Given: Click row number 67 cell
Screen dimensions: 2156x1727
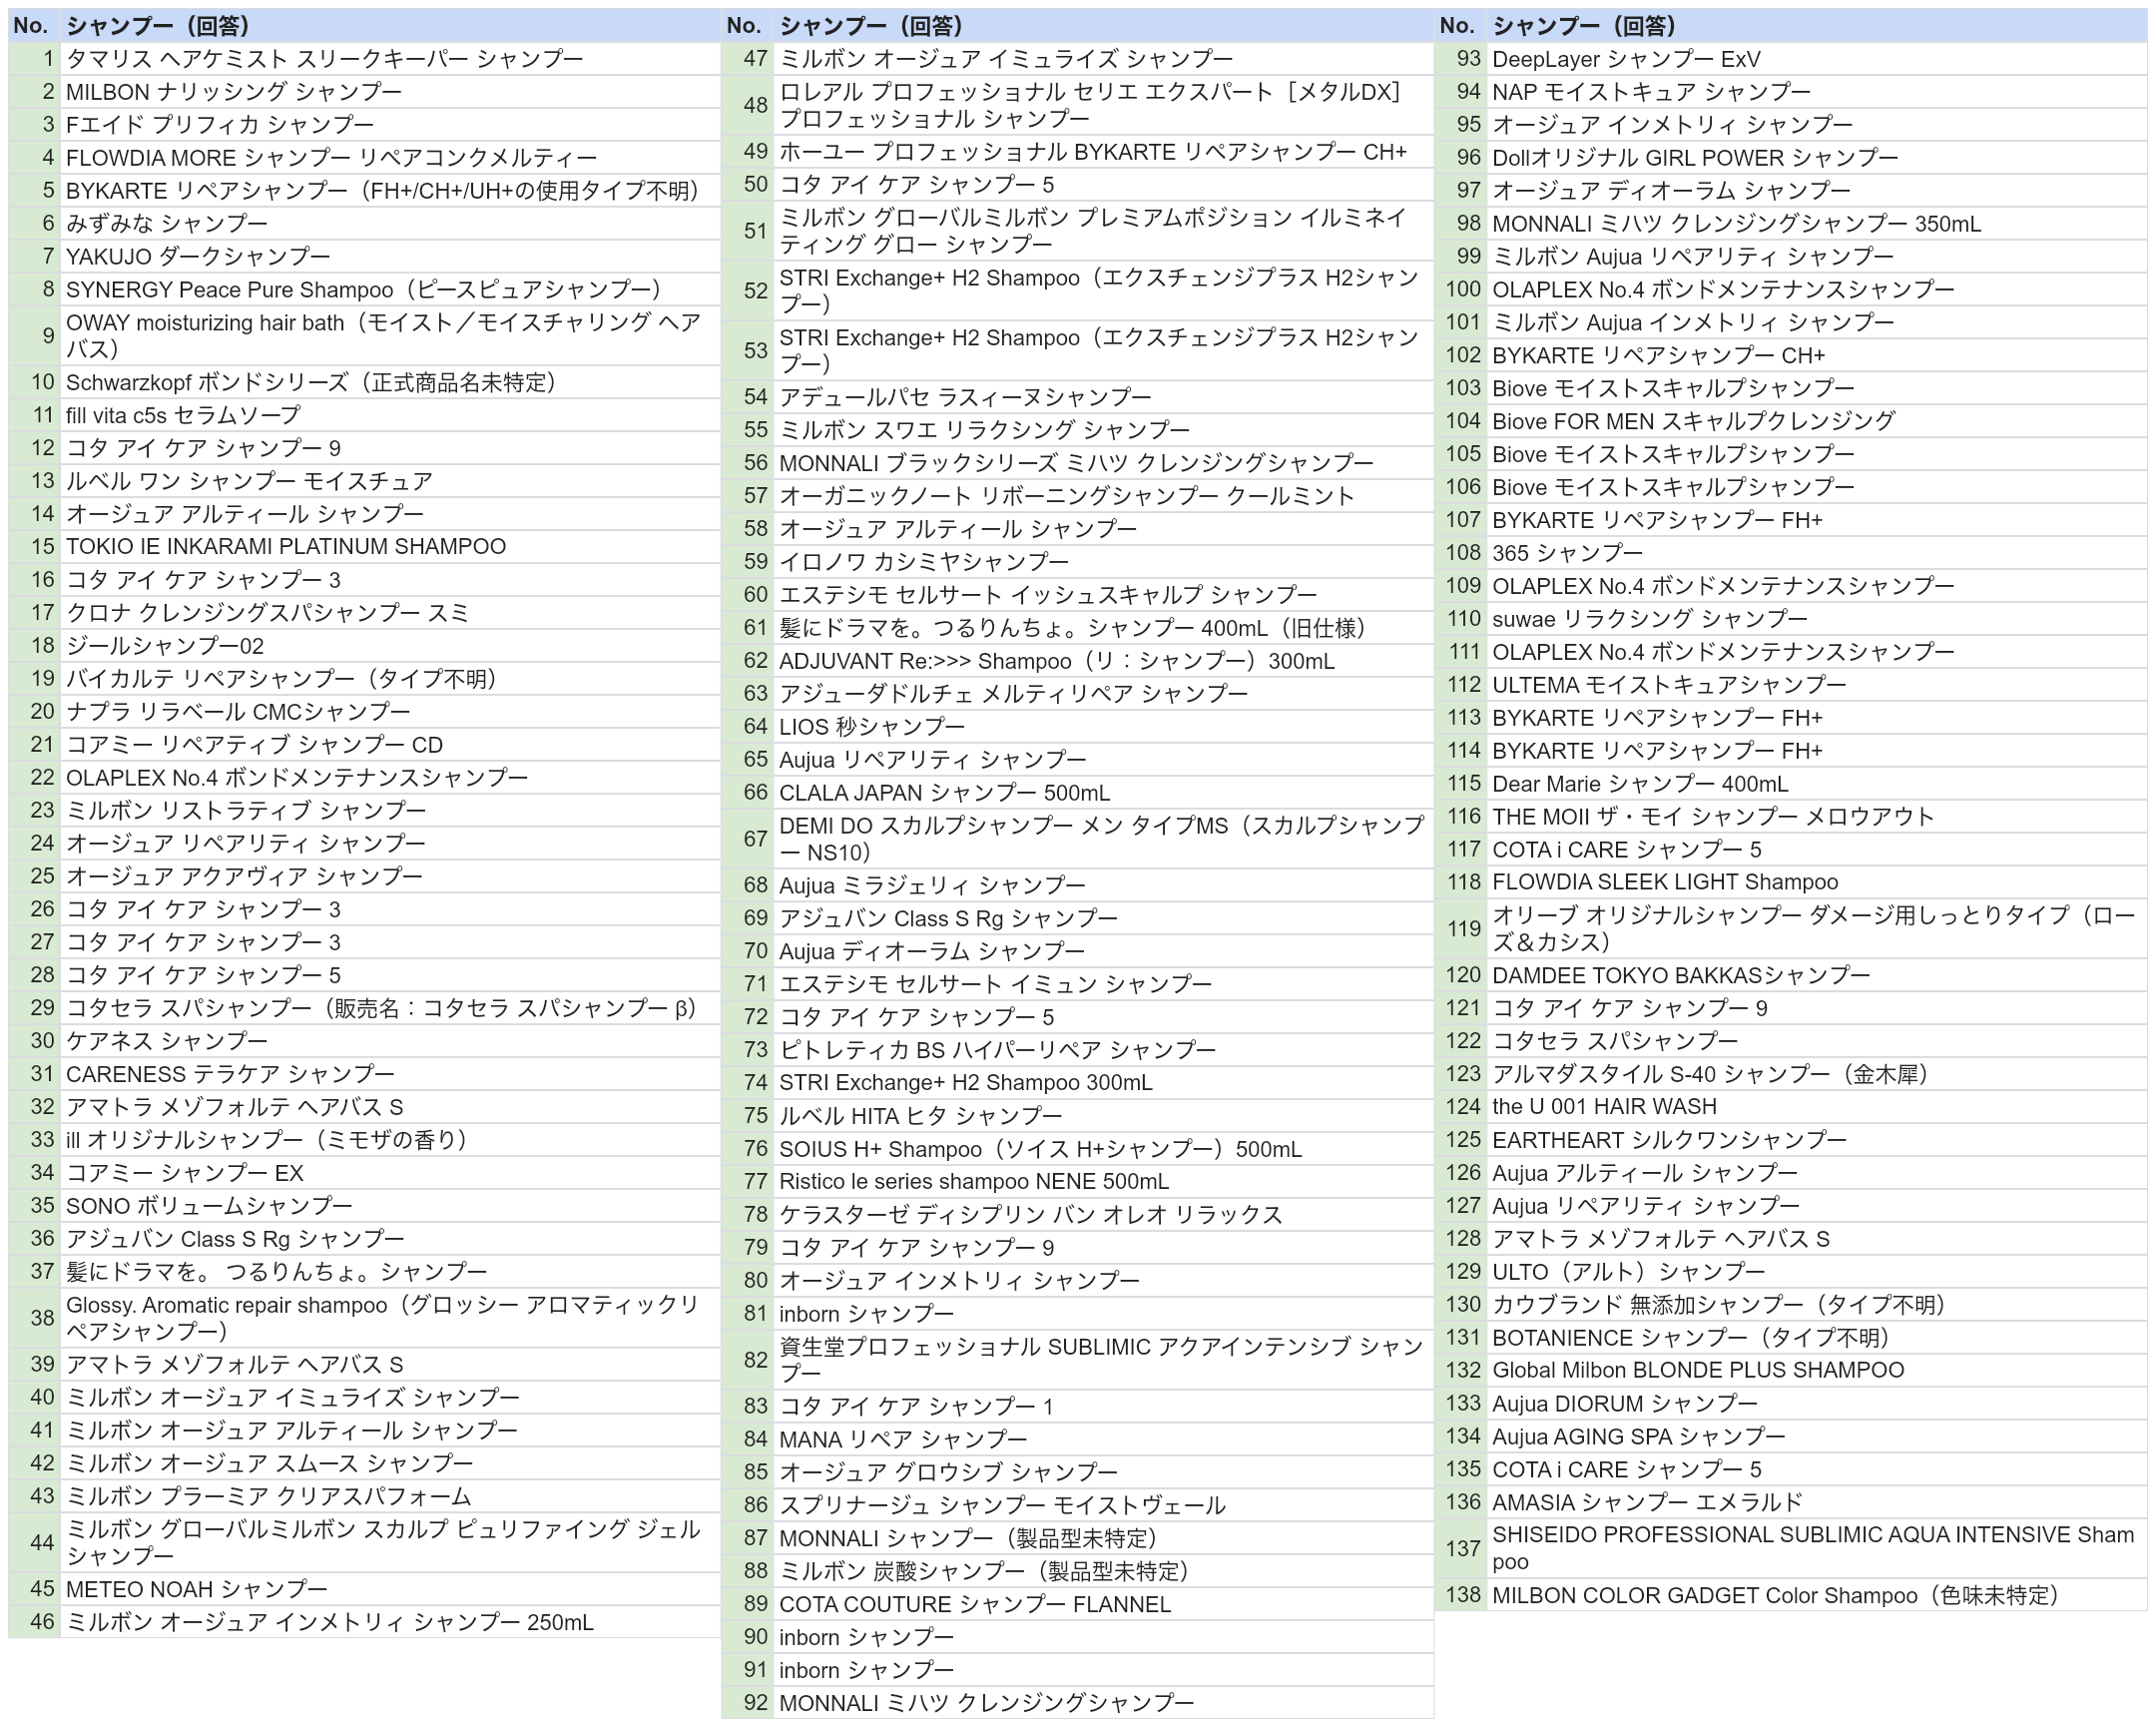Looking at the screenshot, I should (748, 838).
